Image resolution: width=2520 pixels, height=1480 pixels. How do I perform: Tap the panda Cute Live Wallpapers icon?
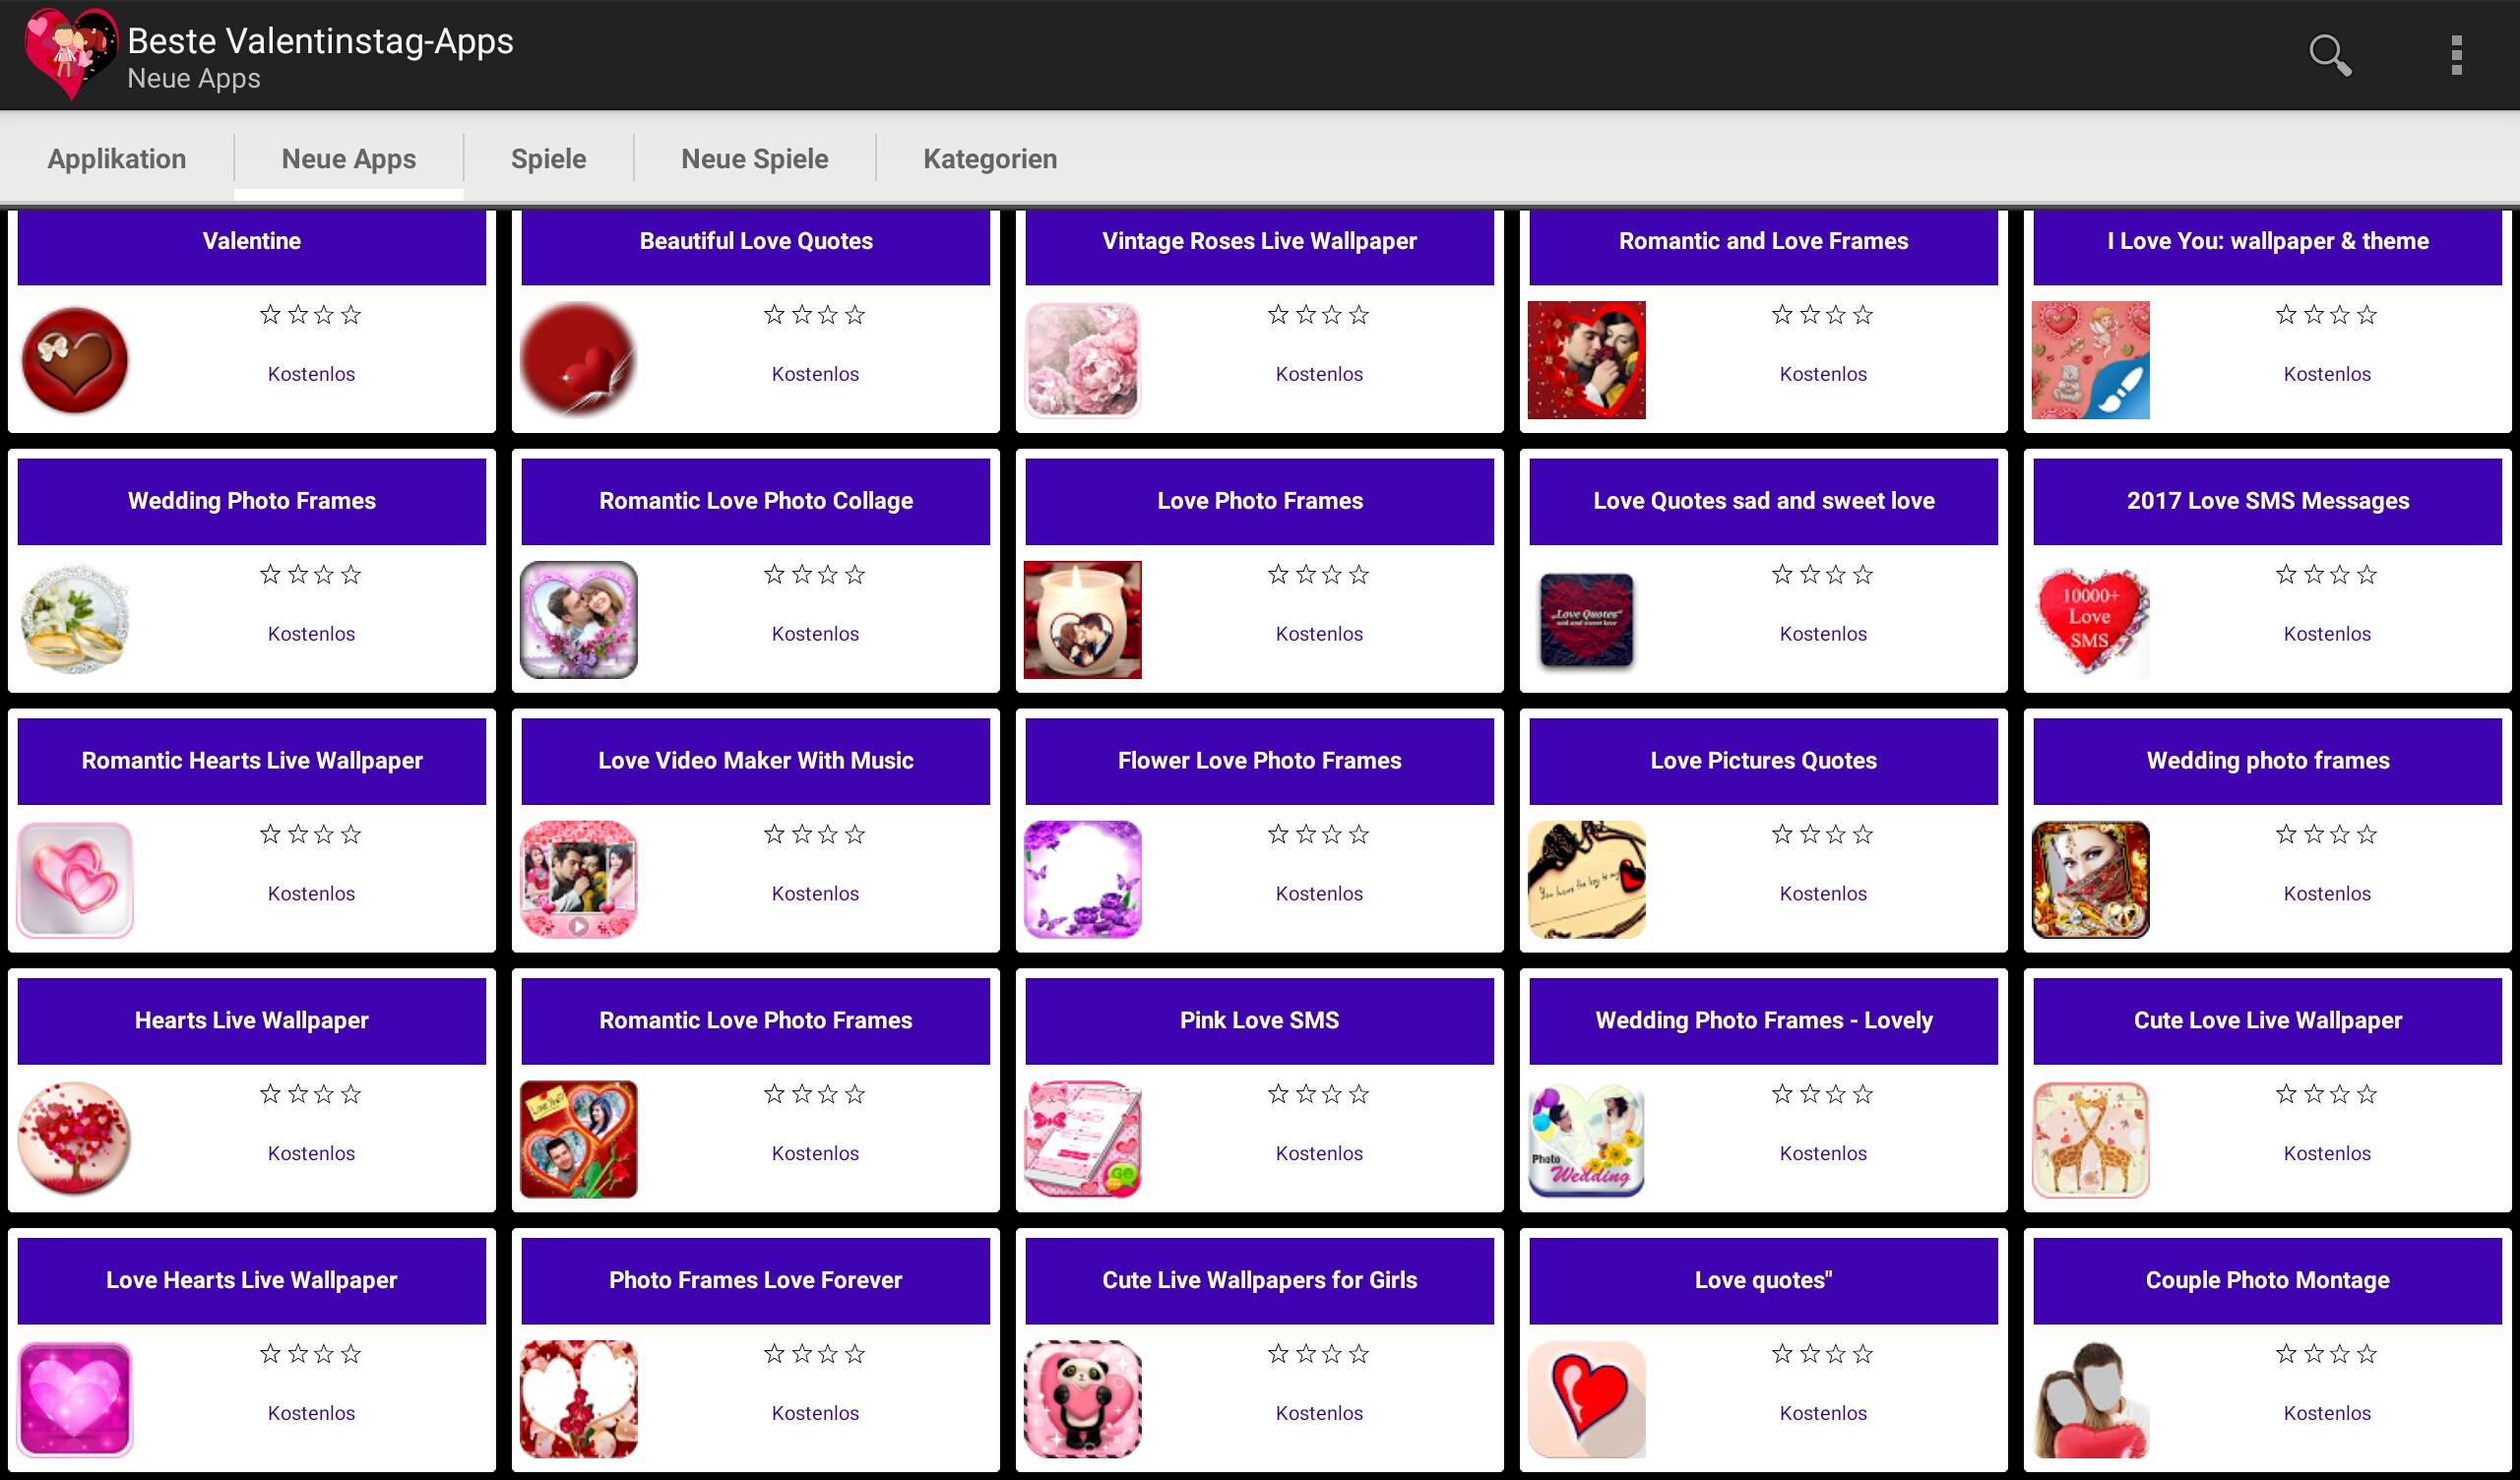[x=1083, y=1399]
